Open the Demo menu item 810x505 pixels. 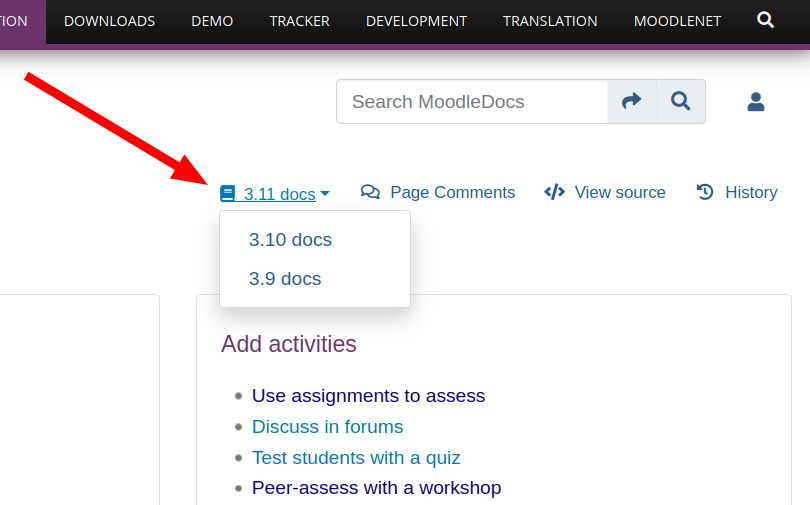212,21
